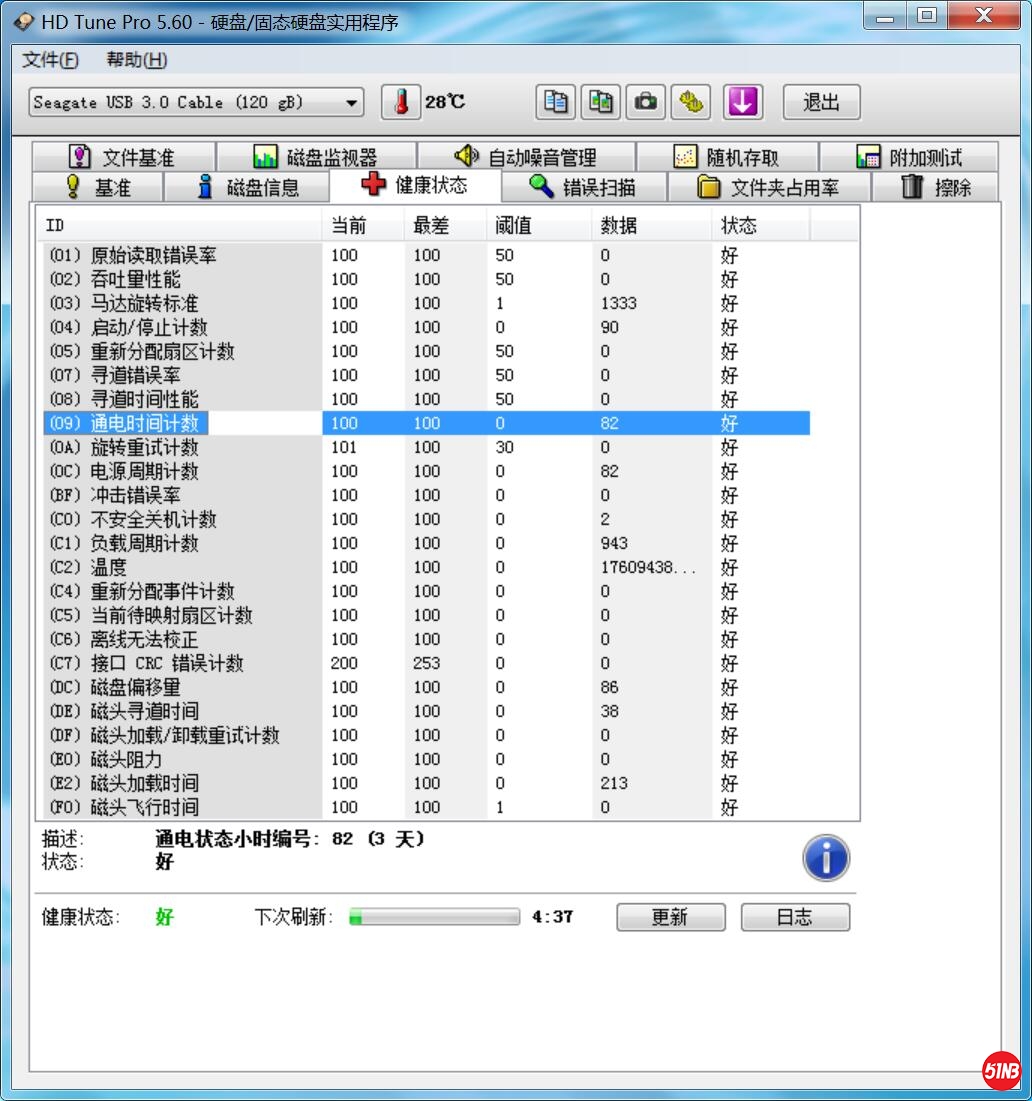Screen dimensions: 1032x1101
Task: Click the copy screenshot to clipboard icon
Action: [x=601, y=102]
